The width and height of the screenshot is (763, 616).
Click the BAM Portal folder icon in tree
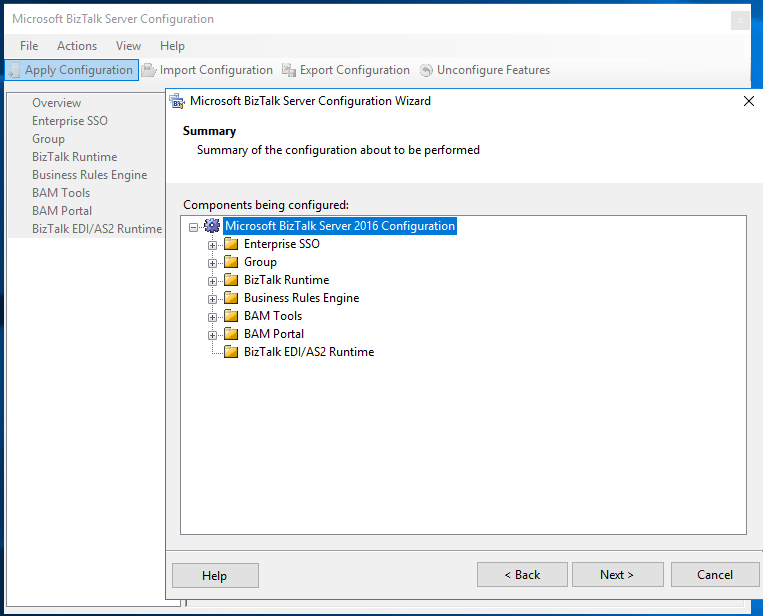pos(231,334)
